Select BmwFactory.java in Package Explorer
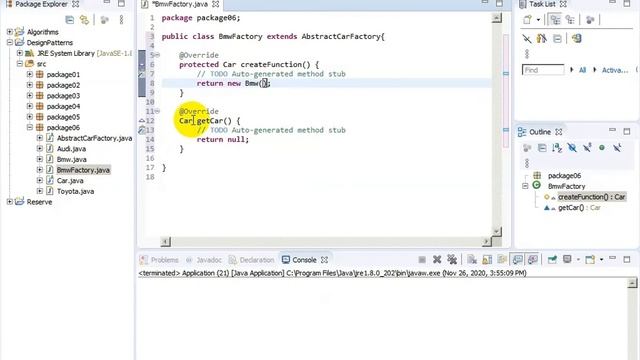 tap(83, 170)
